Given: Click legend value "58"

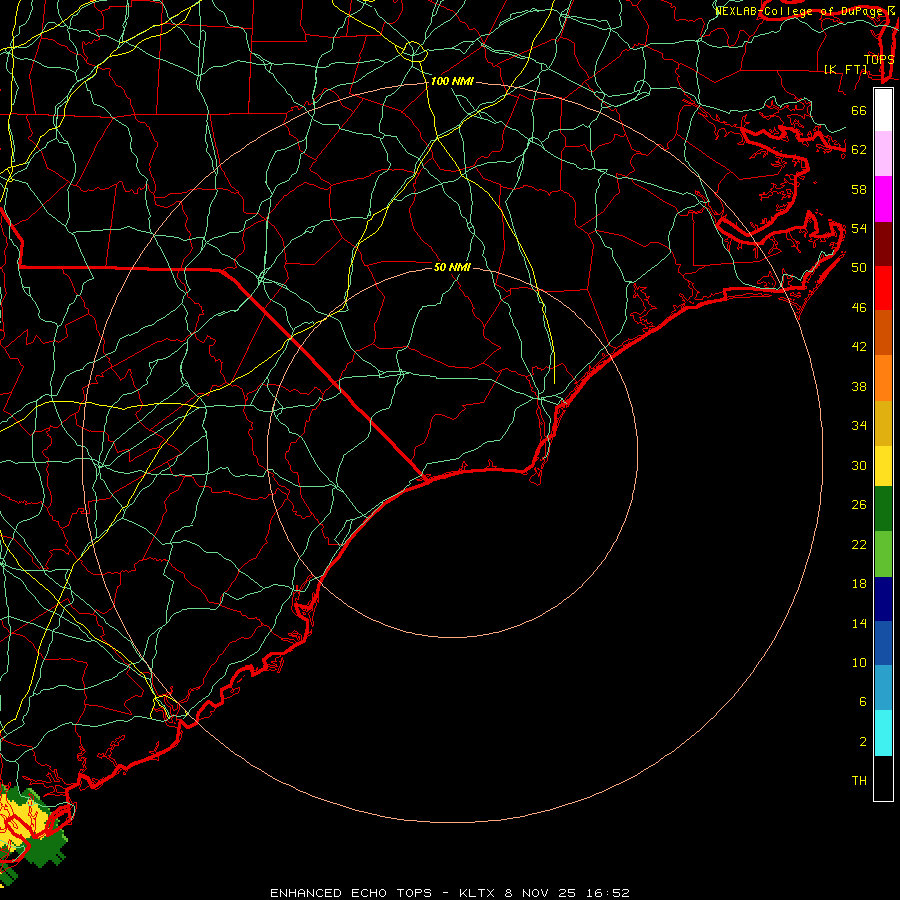Looking at the screenshot, I should pyautogui.click(x=859, y=189).
